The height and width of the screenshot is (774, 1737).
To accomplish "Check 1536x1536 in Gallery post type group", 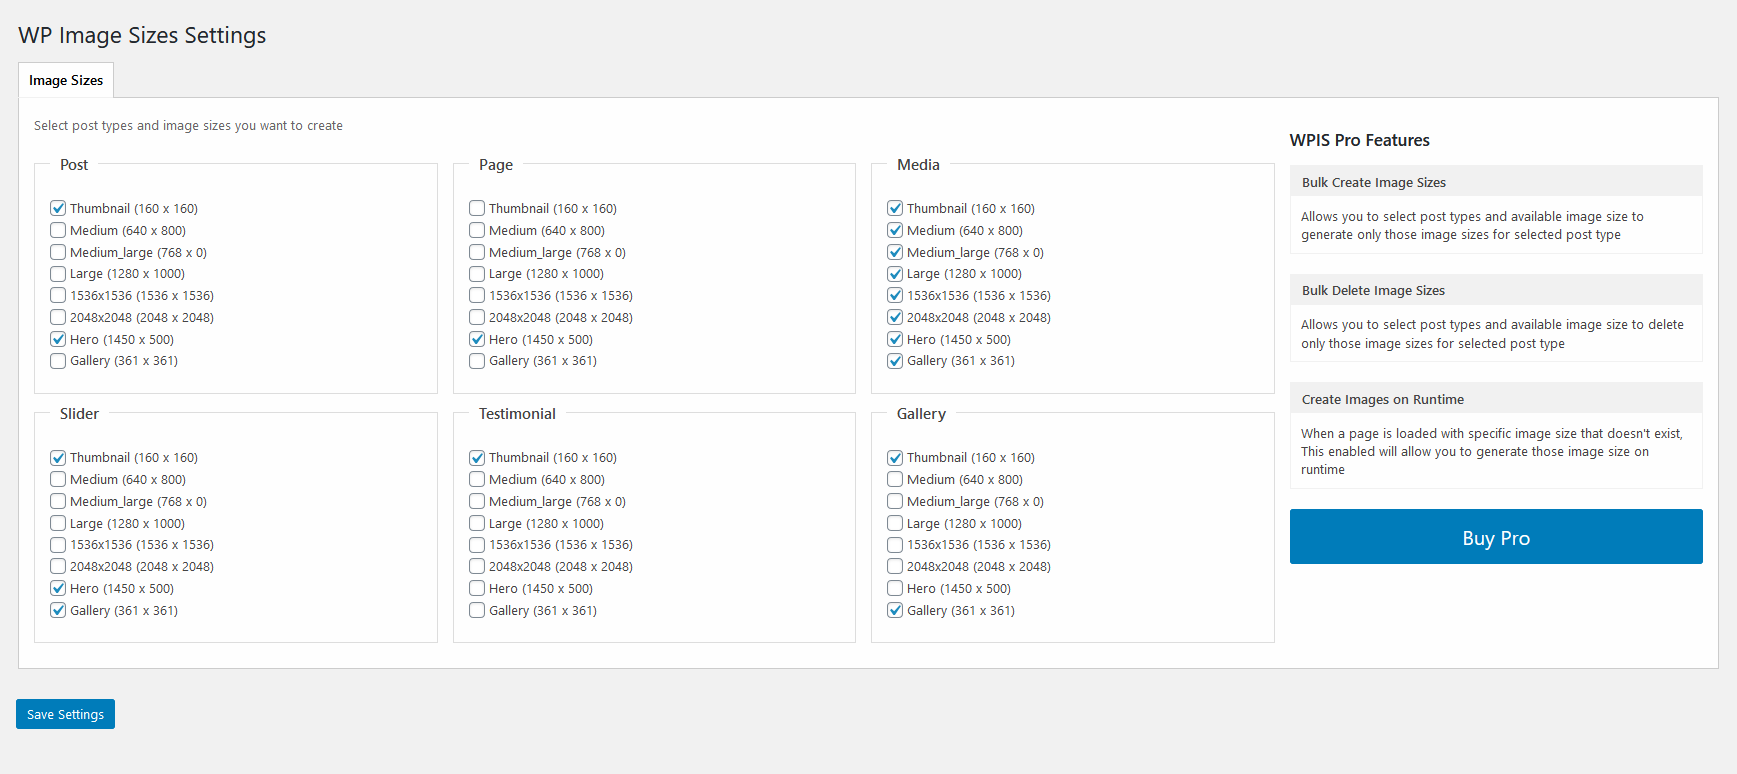I will pyautogui.click(x=895, y=544).
